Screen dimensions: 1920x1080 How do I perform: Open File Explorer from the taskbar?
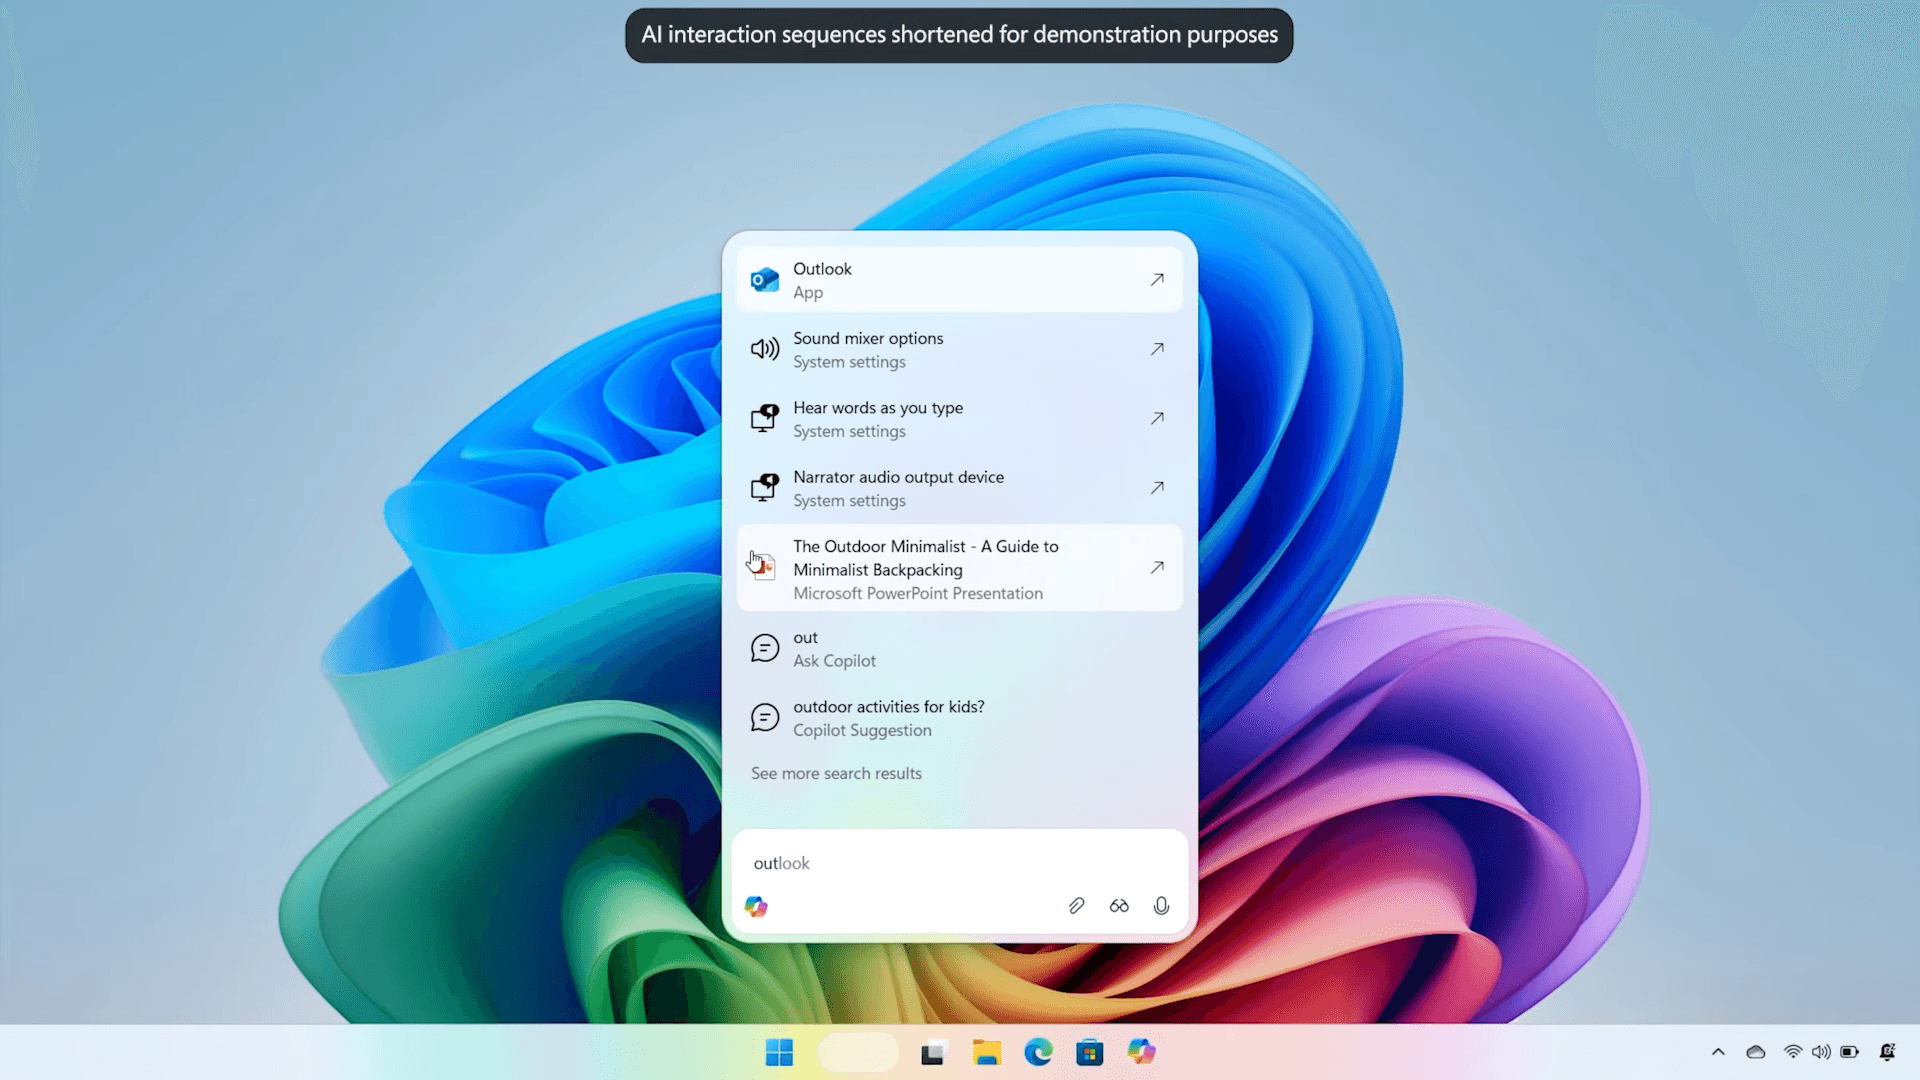pos(986,1052)
